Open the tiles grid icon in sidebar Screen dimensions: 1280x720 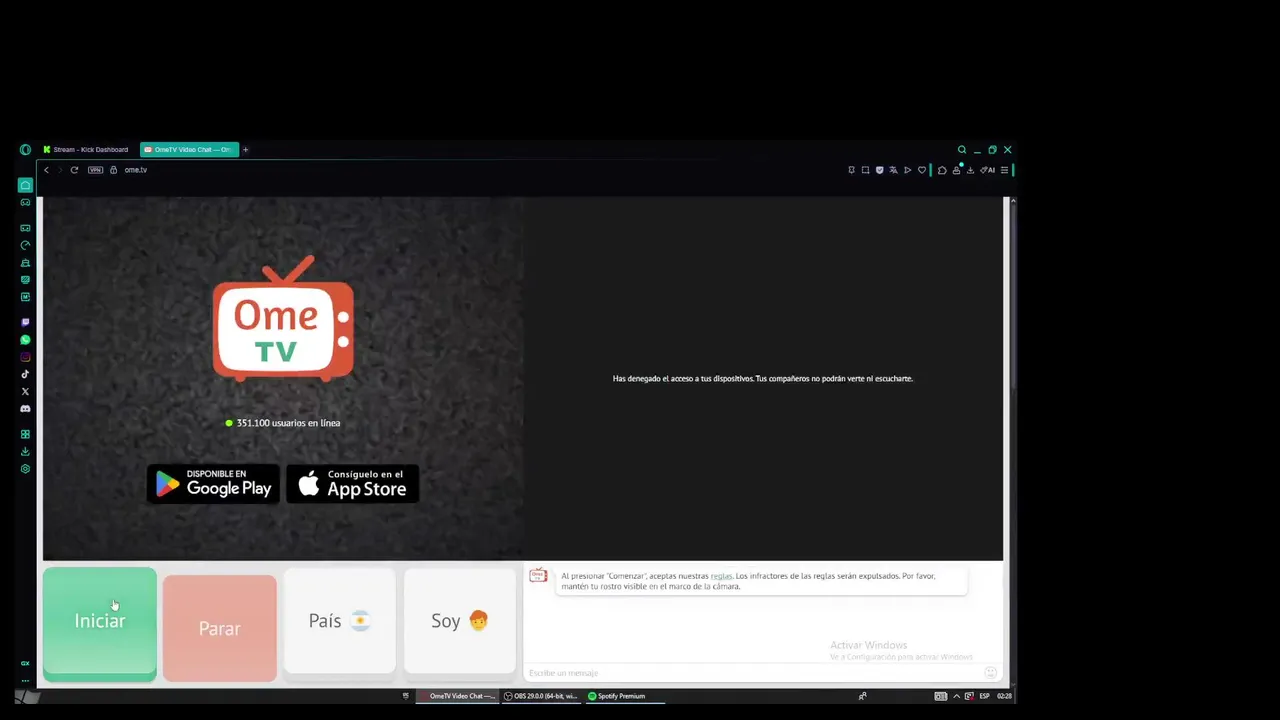click(x=25, y=434)
